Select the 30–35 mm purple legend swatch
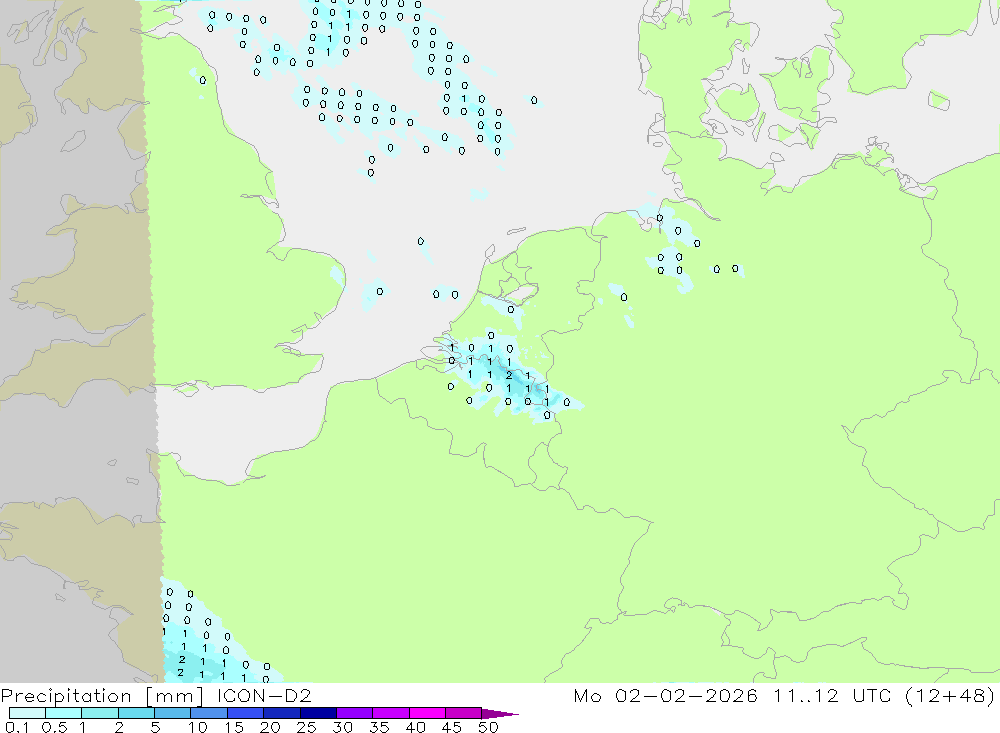Screen dimensions: 1000x733 [x=354, y=713]
